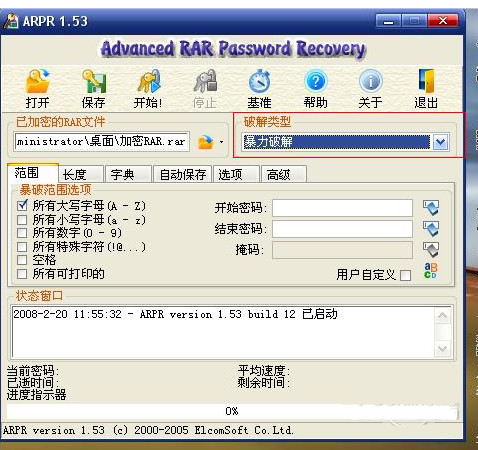Viewport: 478px width, 450px height.
Task: Expand the 破解类型 dropdown arrow
Action: pyautogui.click(x=440, y=142)
